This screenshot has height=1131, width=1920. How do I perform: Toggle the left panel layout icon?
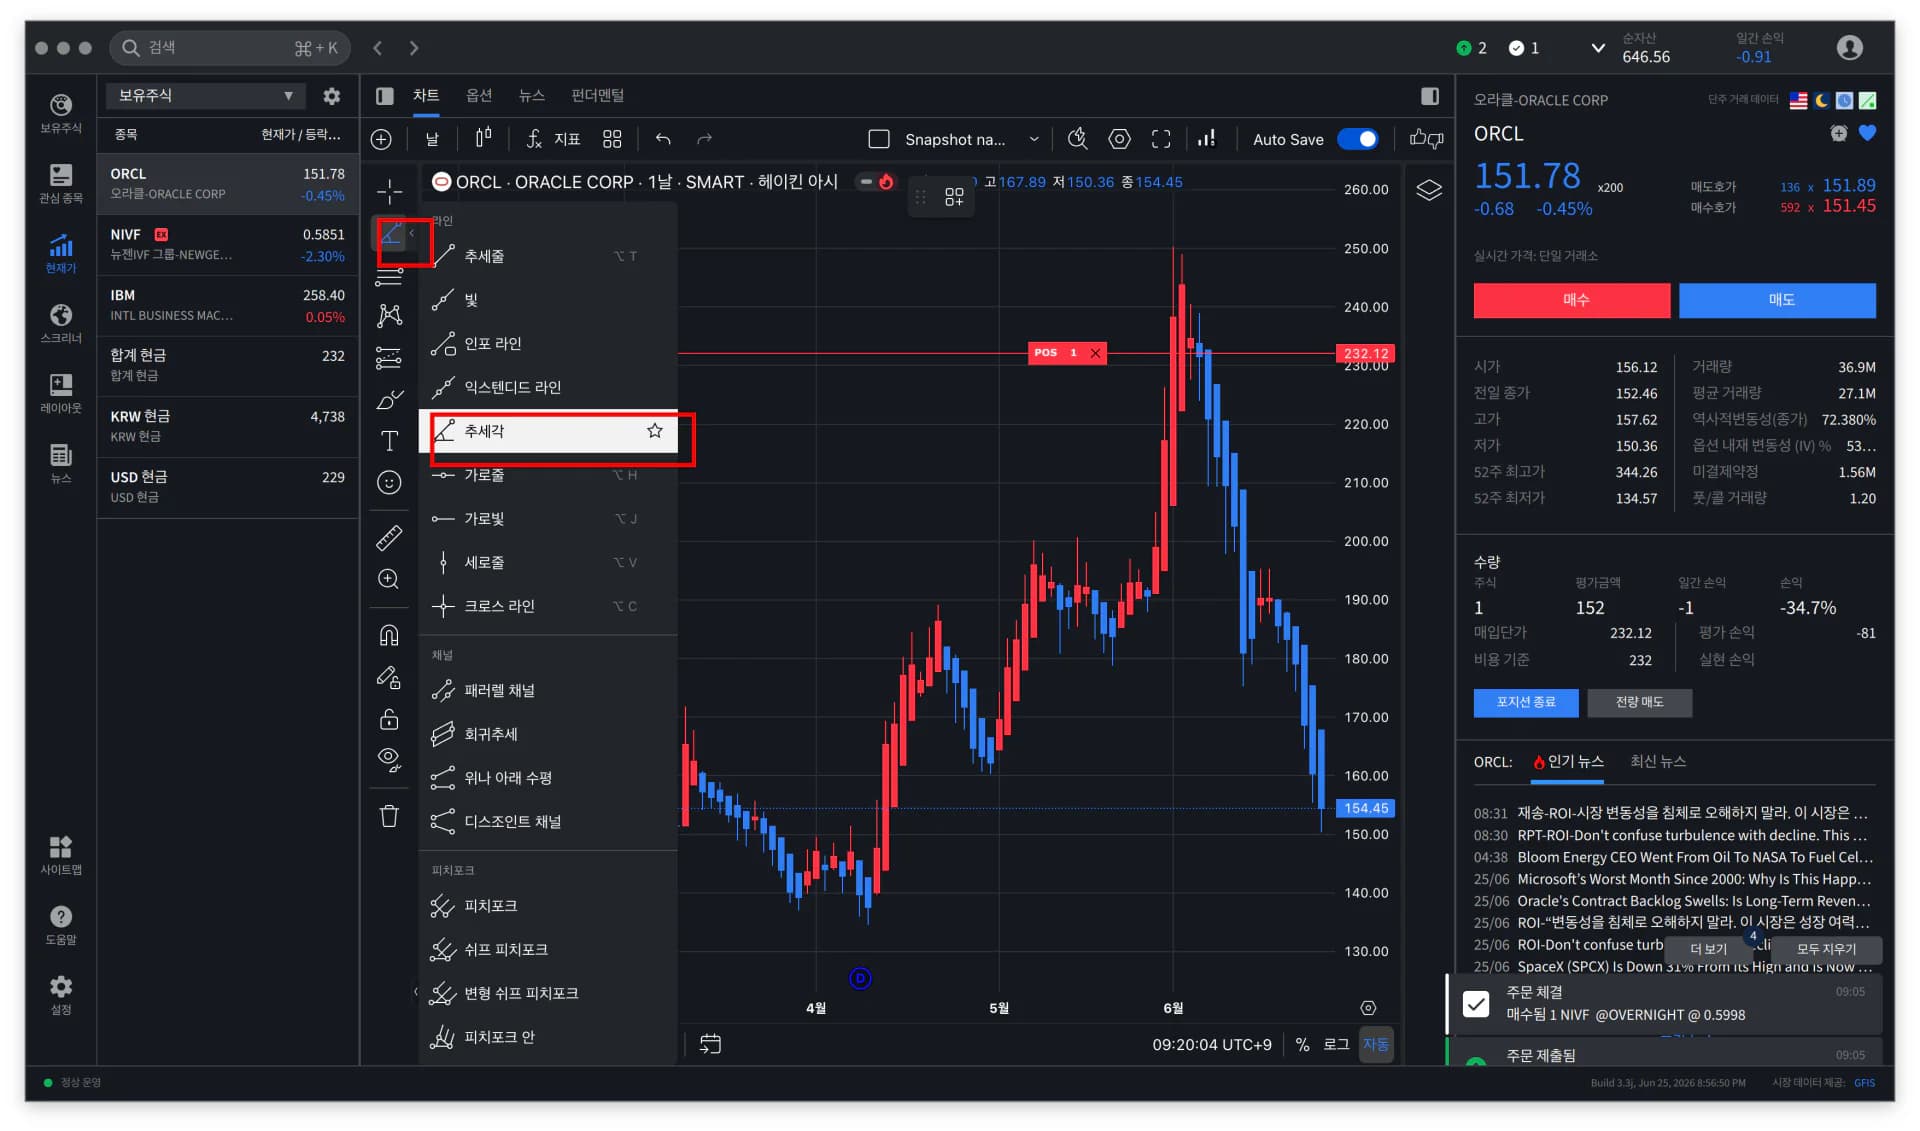tap(384, 96)
